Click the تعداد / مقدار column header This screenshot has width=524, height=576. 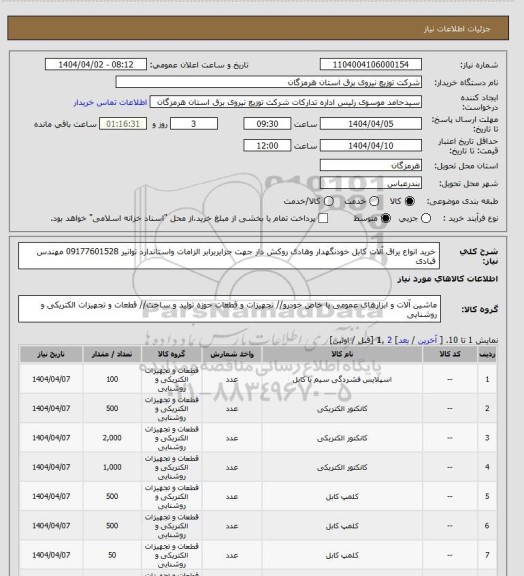[x=112, y=354]
